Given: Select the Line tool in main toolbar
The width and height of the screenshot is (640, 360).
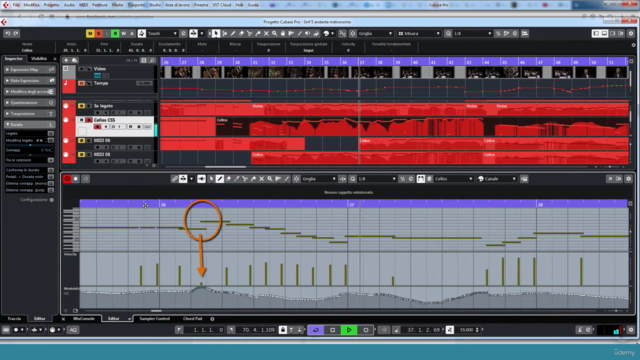Looking at the screenshot, I should [299, 33].
